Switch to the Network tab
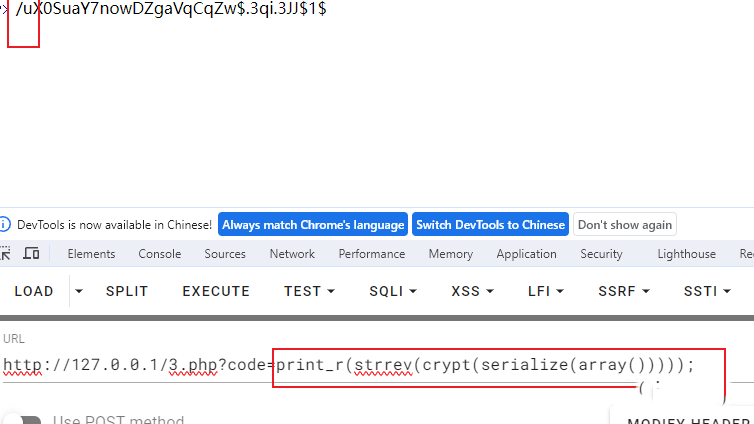The height and width of the screenshot is (424, 754). pos(292,254)
